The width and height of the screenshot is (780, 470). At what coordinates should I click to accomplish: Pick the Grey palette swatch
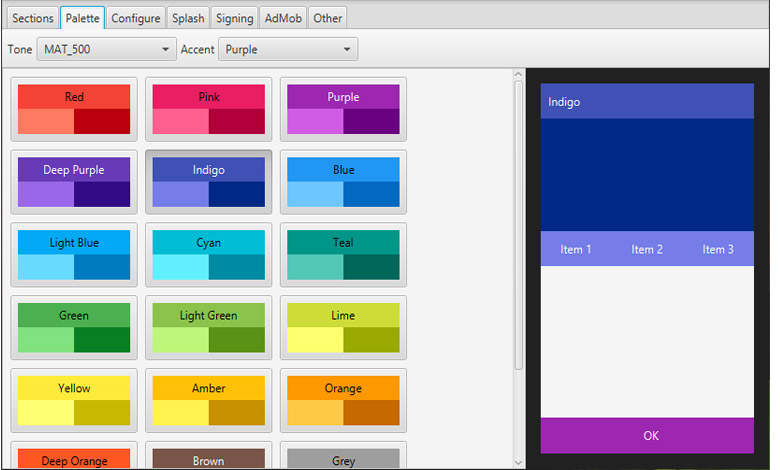343,456
